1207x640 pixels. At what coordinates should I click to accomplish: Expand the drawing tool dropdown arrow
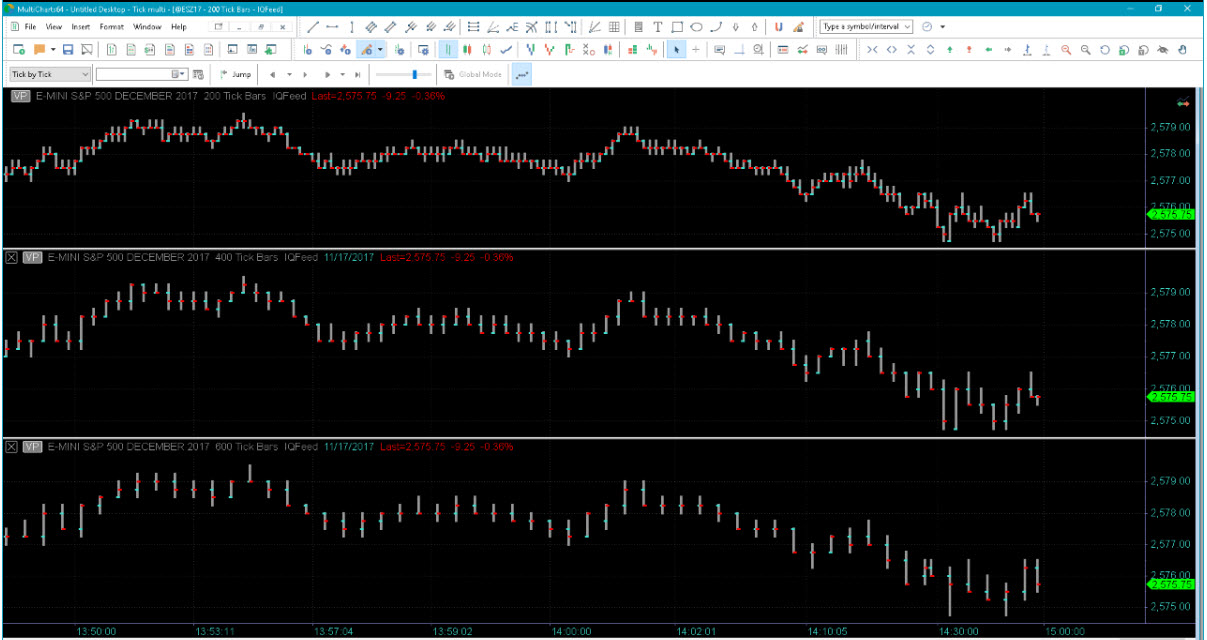click(380, 49)
